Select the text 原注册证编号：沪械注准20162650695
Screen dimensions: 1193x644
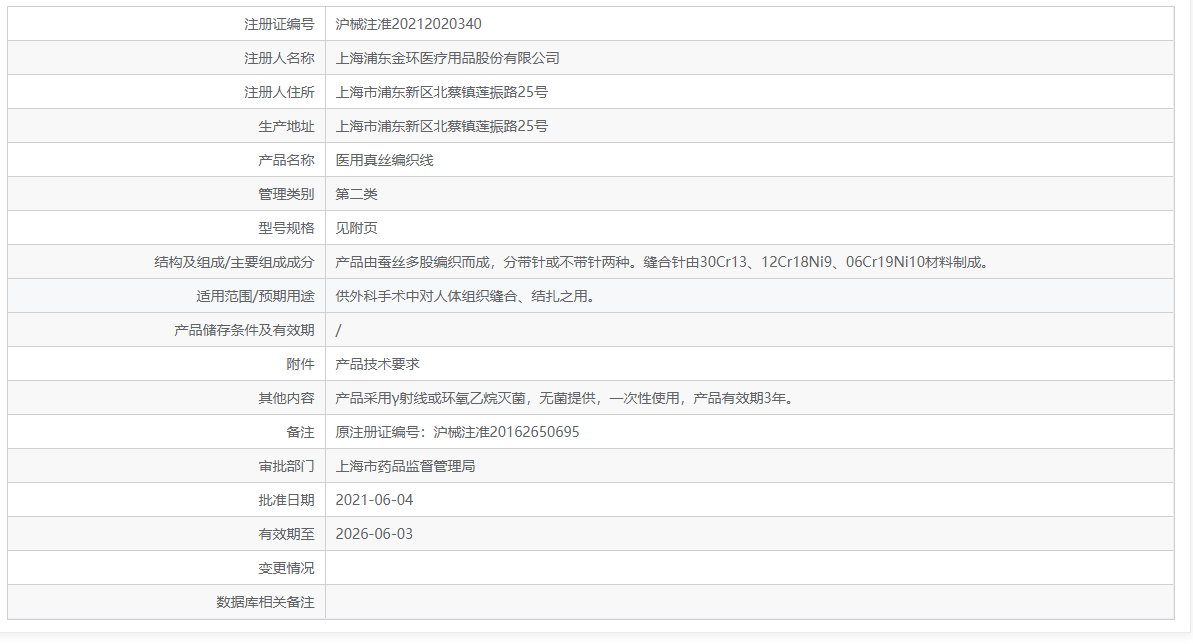point(457,432)
